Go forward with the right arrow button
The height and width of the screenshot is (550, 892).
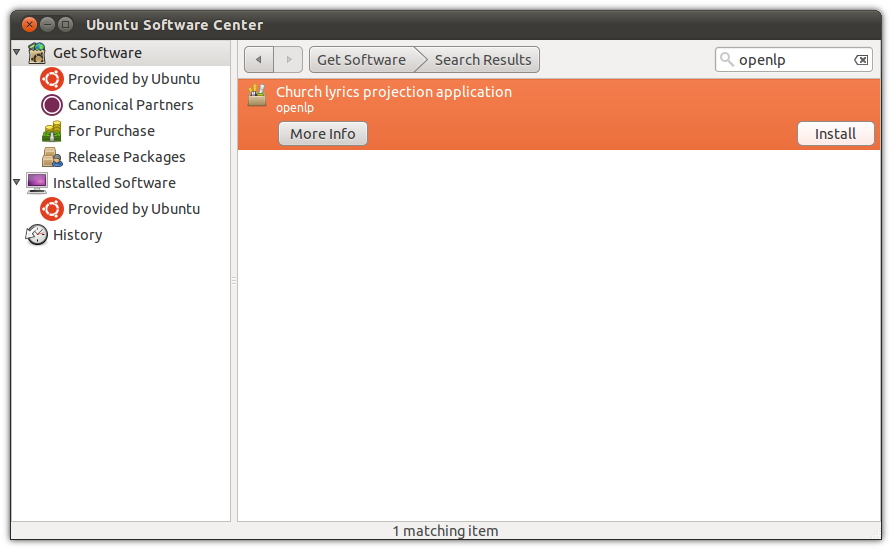(288, 60)
